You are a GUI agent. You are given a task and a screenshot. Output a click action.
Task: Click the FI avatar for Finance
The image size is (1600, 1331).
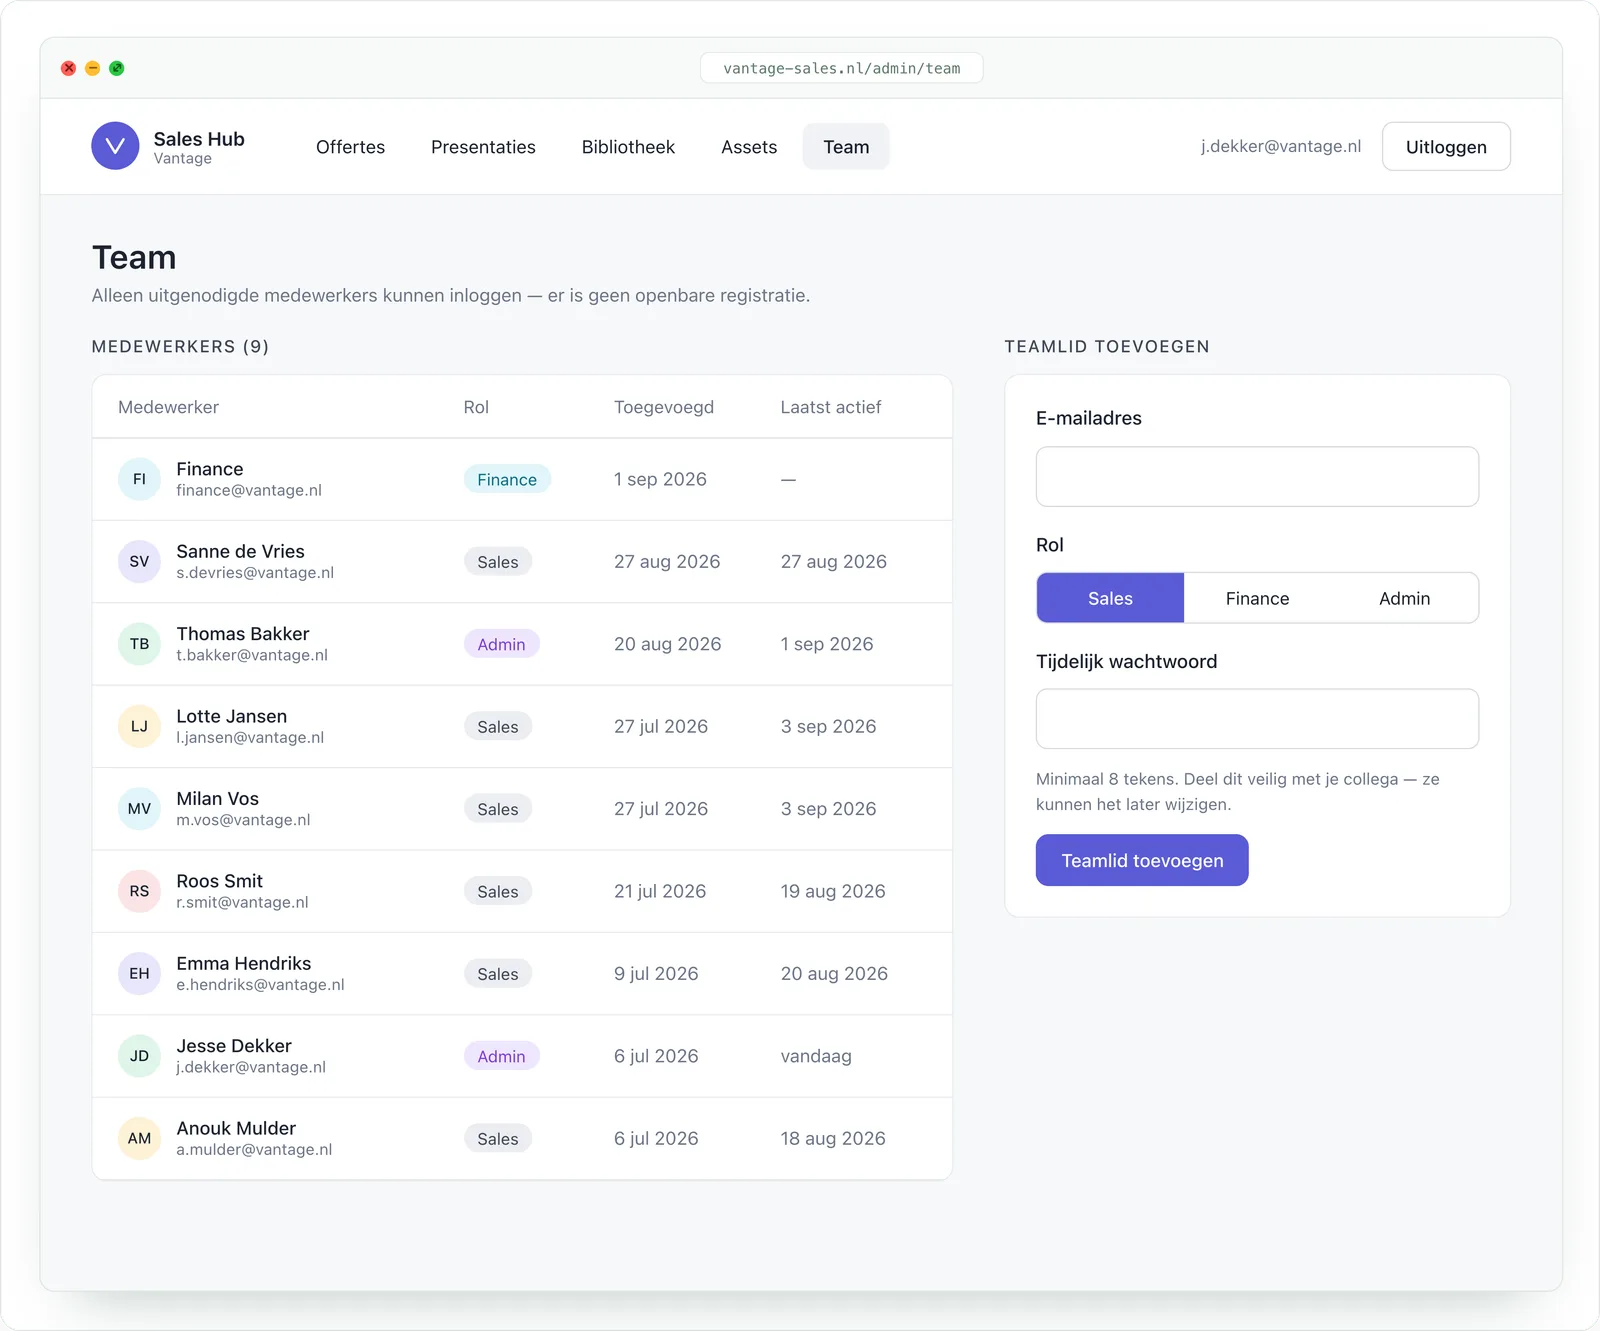pyautogui.click(x=139, y=479)
